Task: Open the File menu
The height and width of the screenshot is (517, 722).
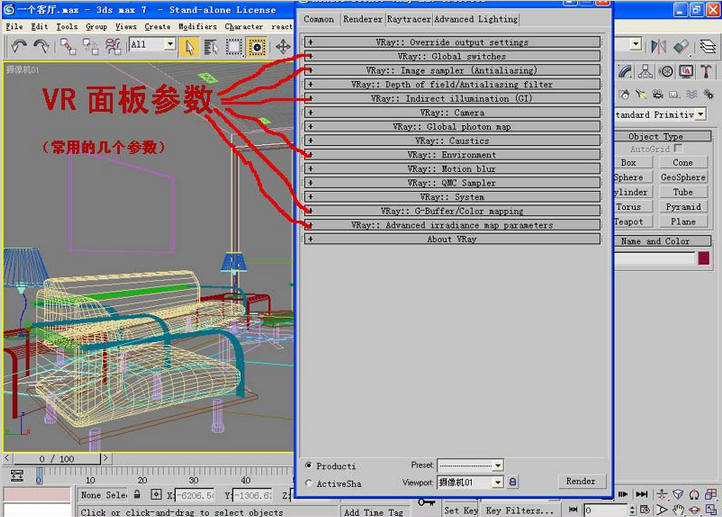Action: pos(14,27)
